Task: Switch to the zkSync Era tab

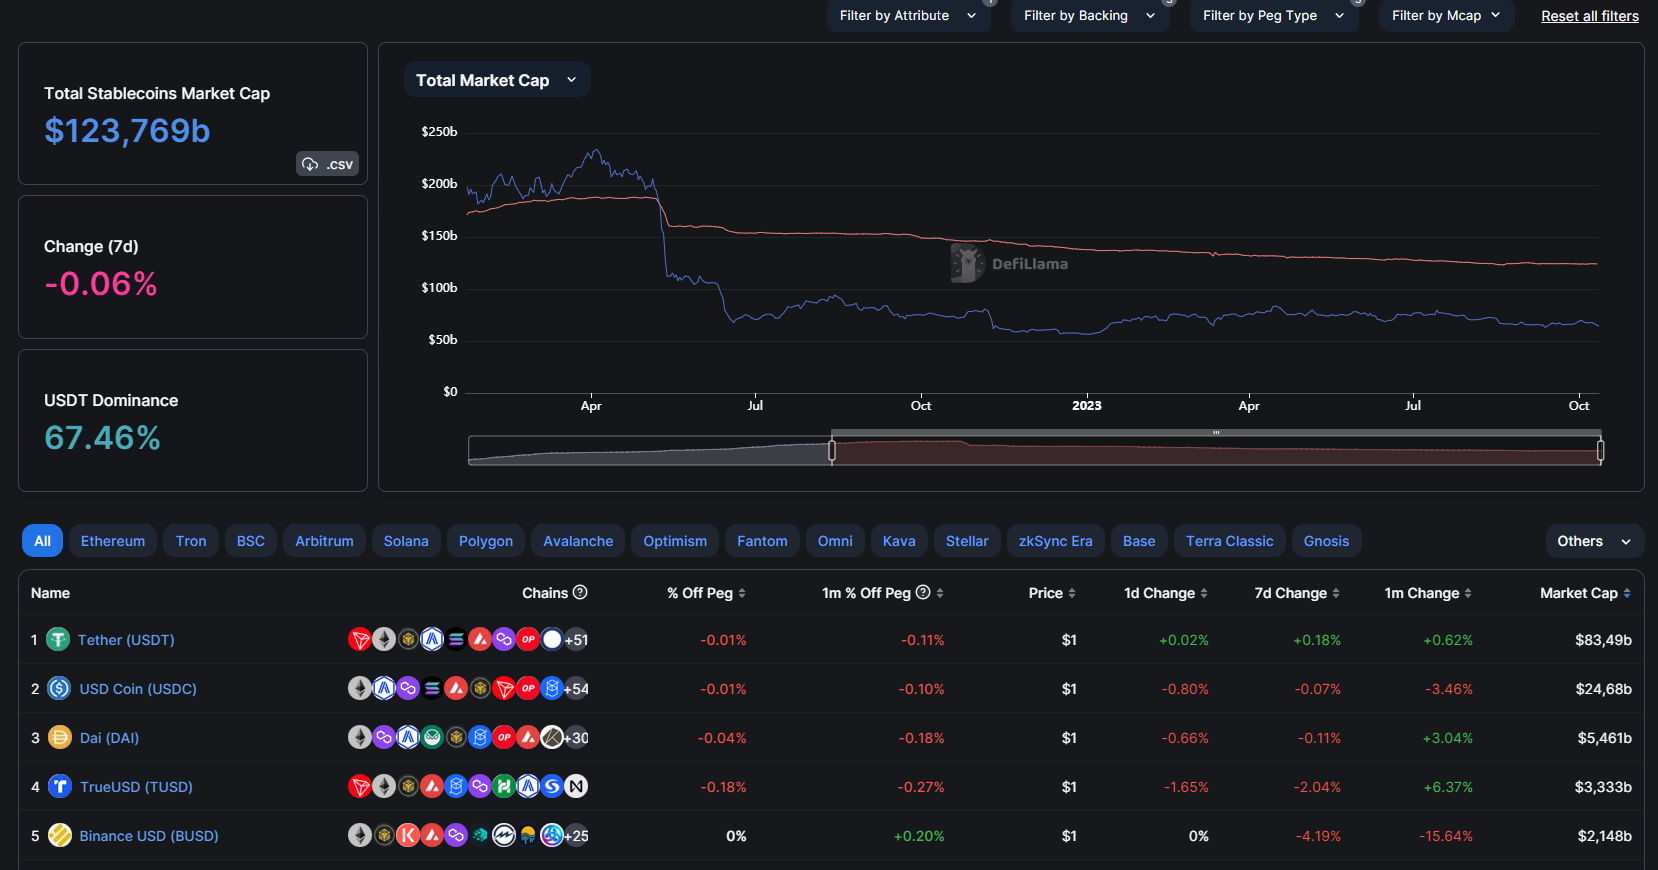Action: pyautogui.click(x=1056, y=541)
